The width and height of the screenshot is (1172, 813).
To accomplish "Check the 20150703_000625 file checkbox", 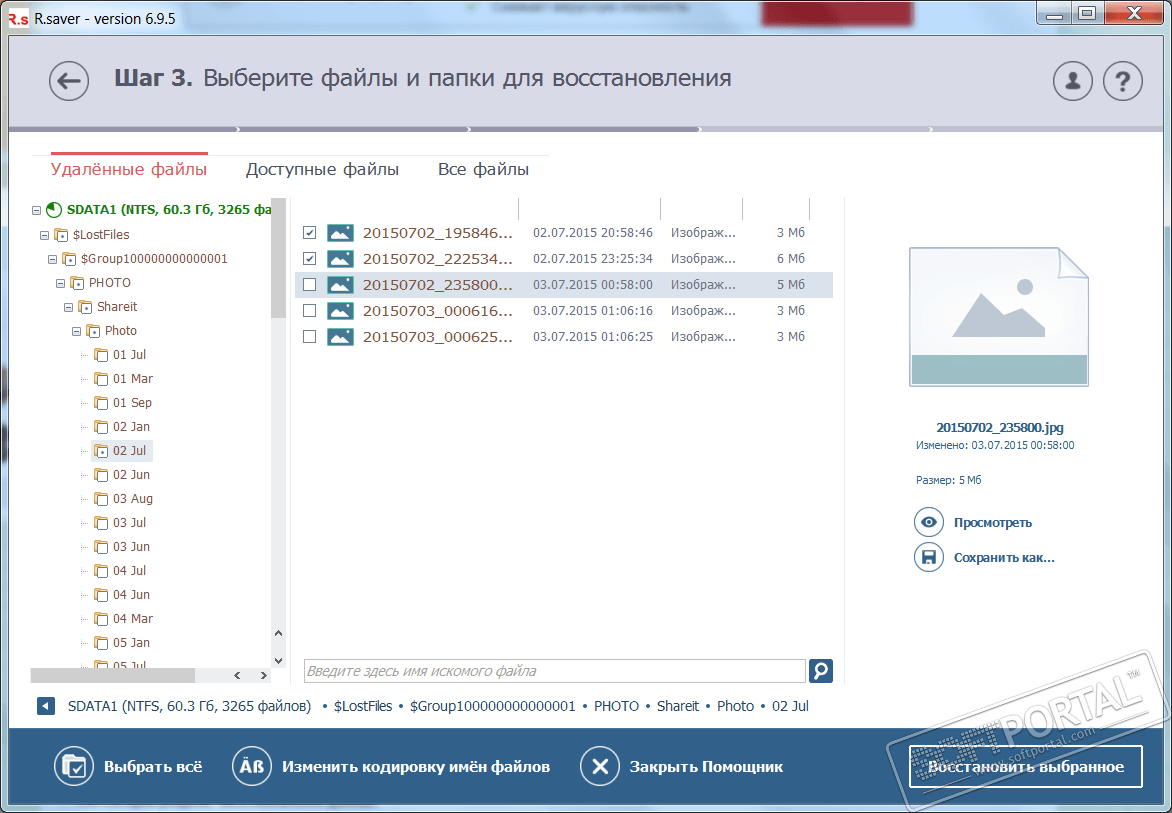I will pyautogui.click(x=309, y=337).
